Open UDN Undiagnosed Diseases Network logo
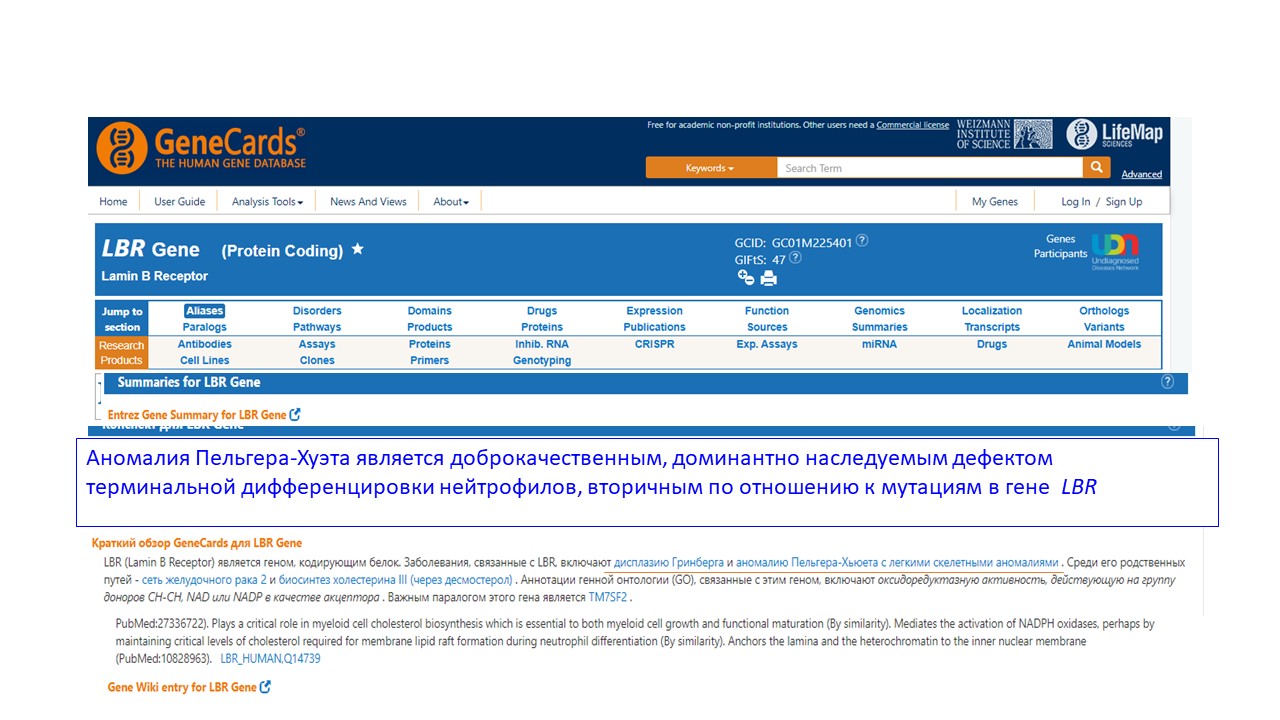 (x=1115, y=252)
